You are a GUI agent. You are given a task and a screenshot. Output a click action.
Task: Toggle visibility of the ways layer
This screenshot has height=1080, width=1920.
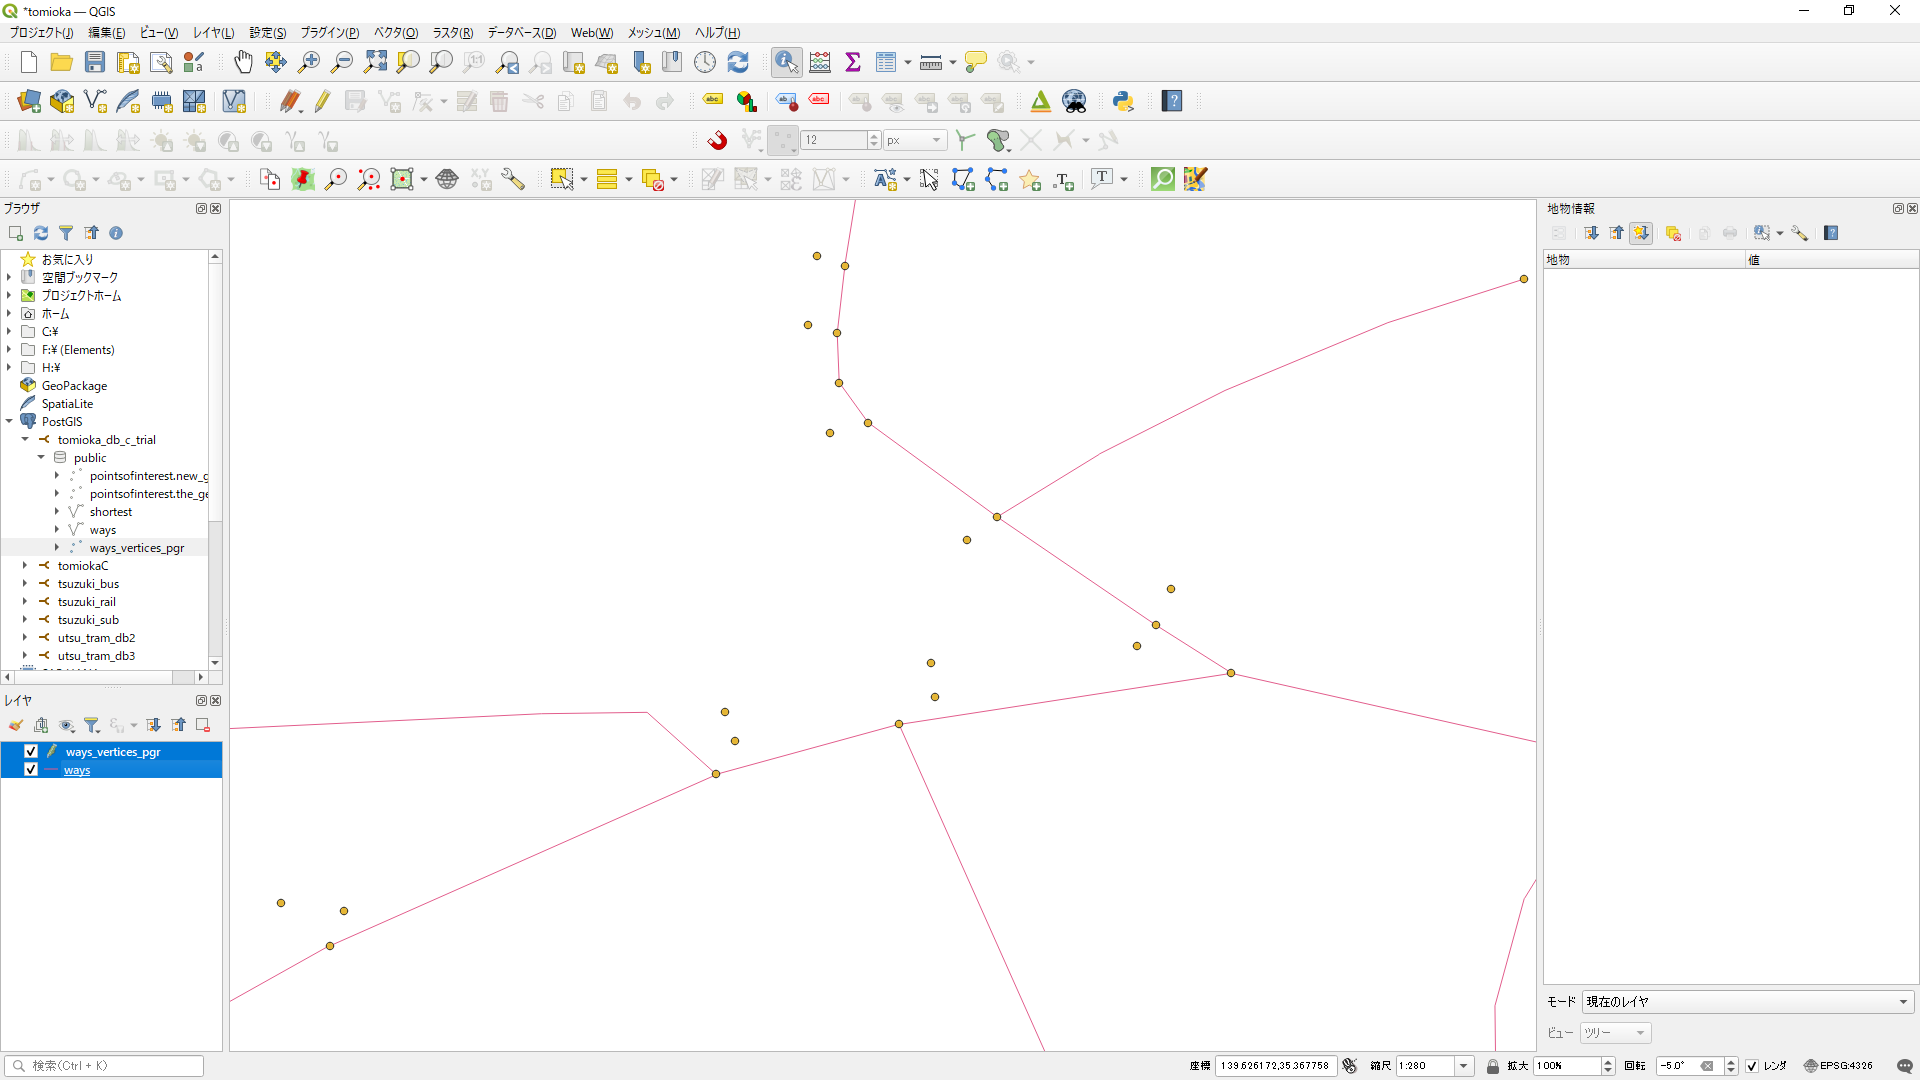pos(31,769)
